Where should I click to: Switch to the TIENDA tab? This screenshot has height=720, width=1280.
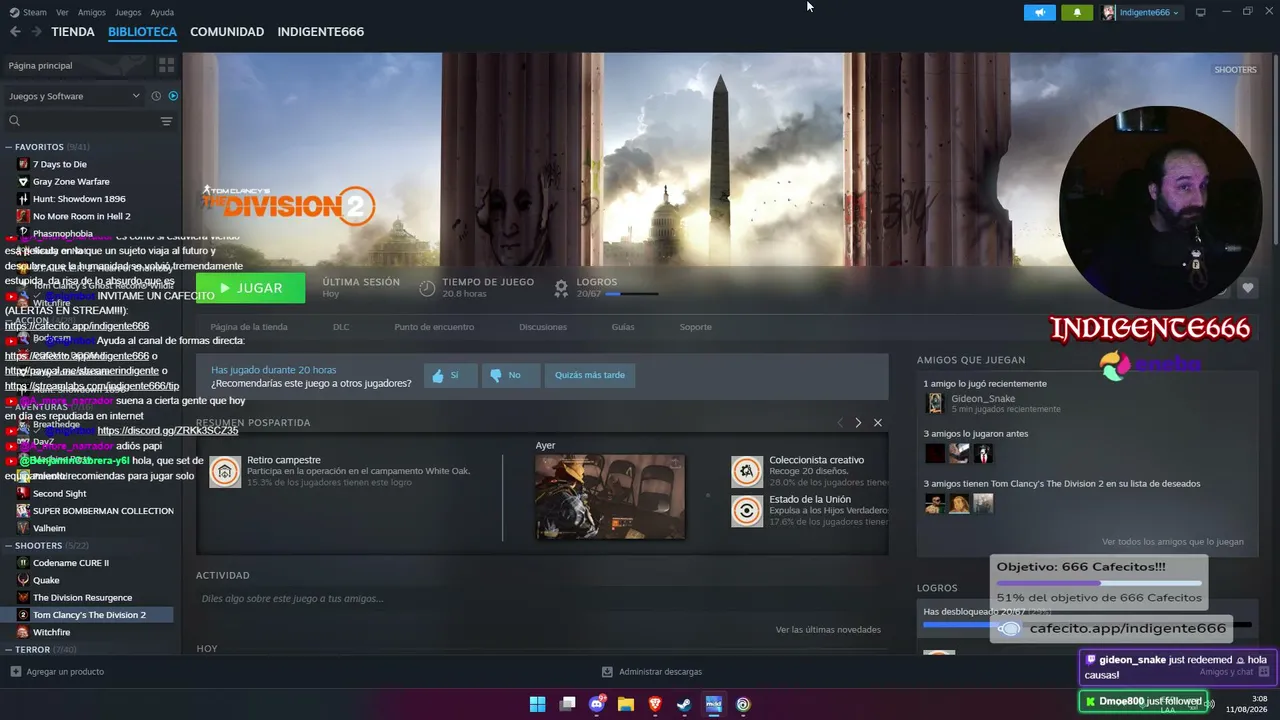click(73, 32)
